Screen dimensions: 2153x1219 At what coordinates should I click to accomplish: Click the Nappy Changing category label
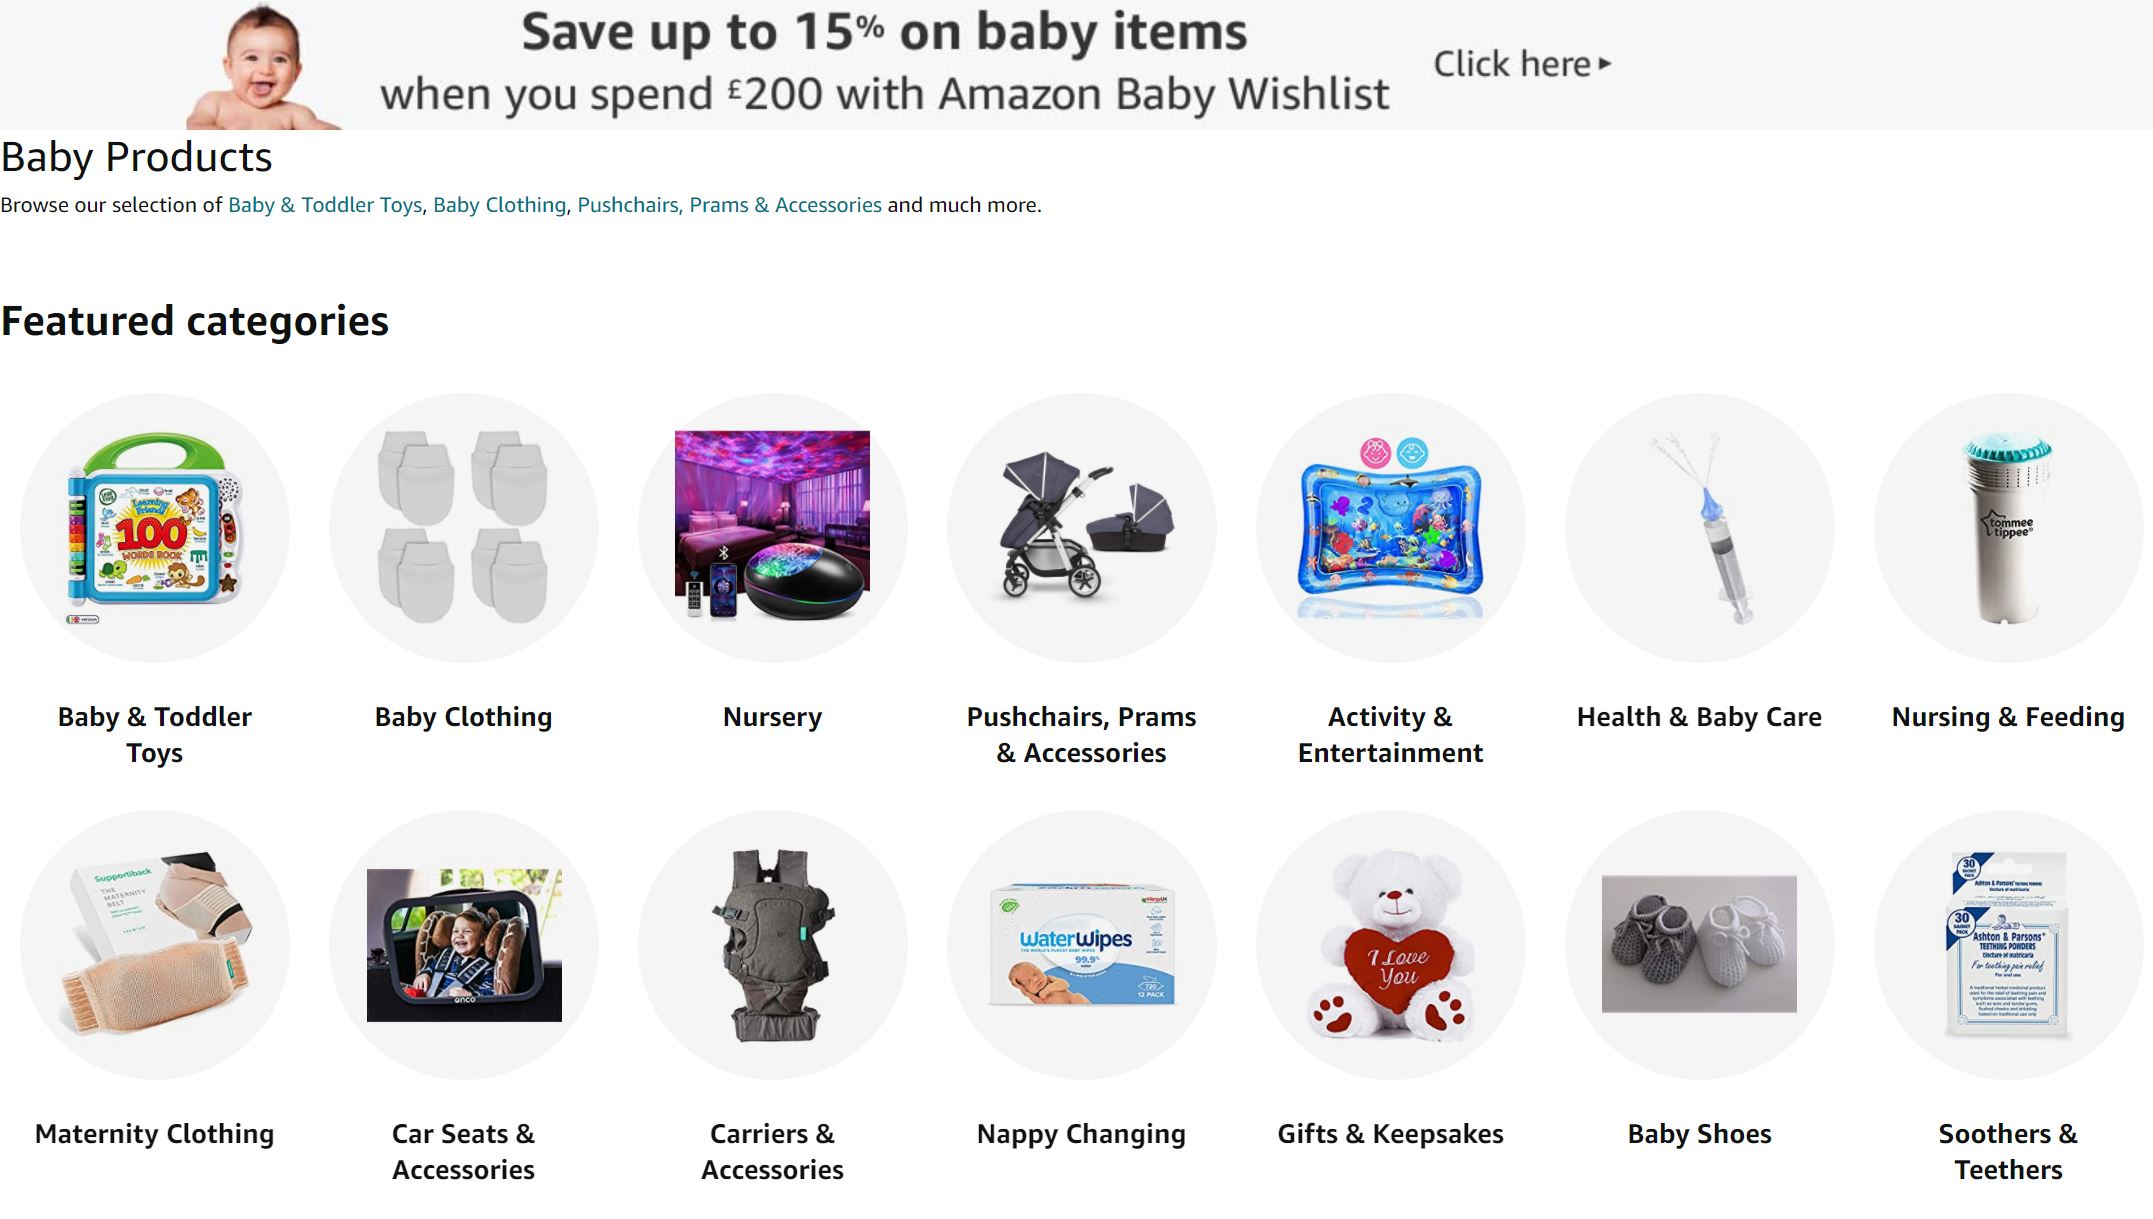[x=1081, y=1134]
